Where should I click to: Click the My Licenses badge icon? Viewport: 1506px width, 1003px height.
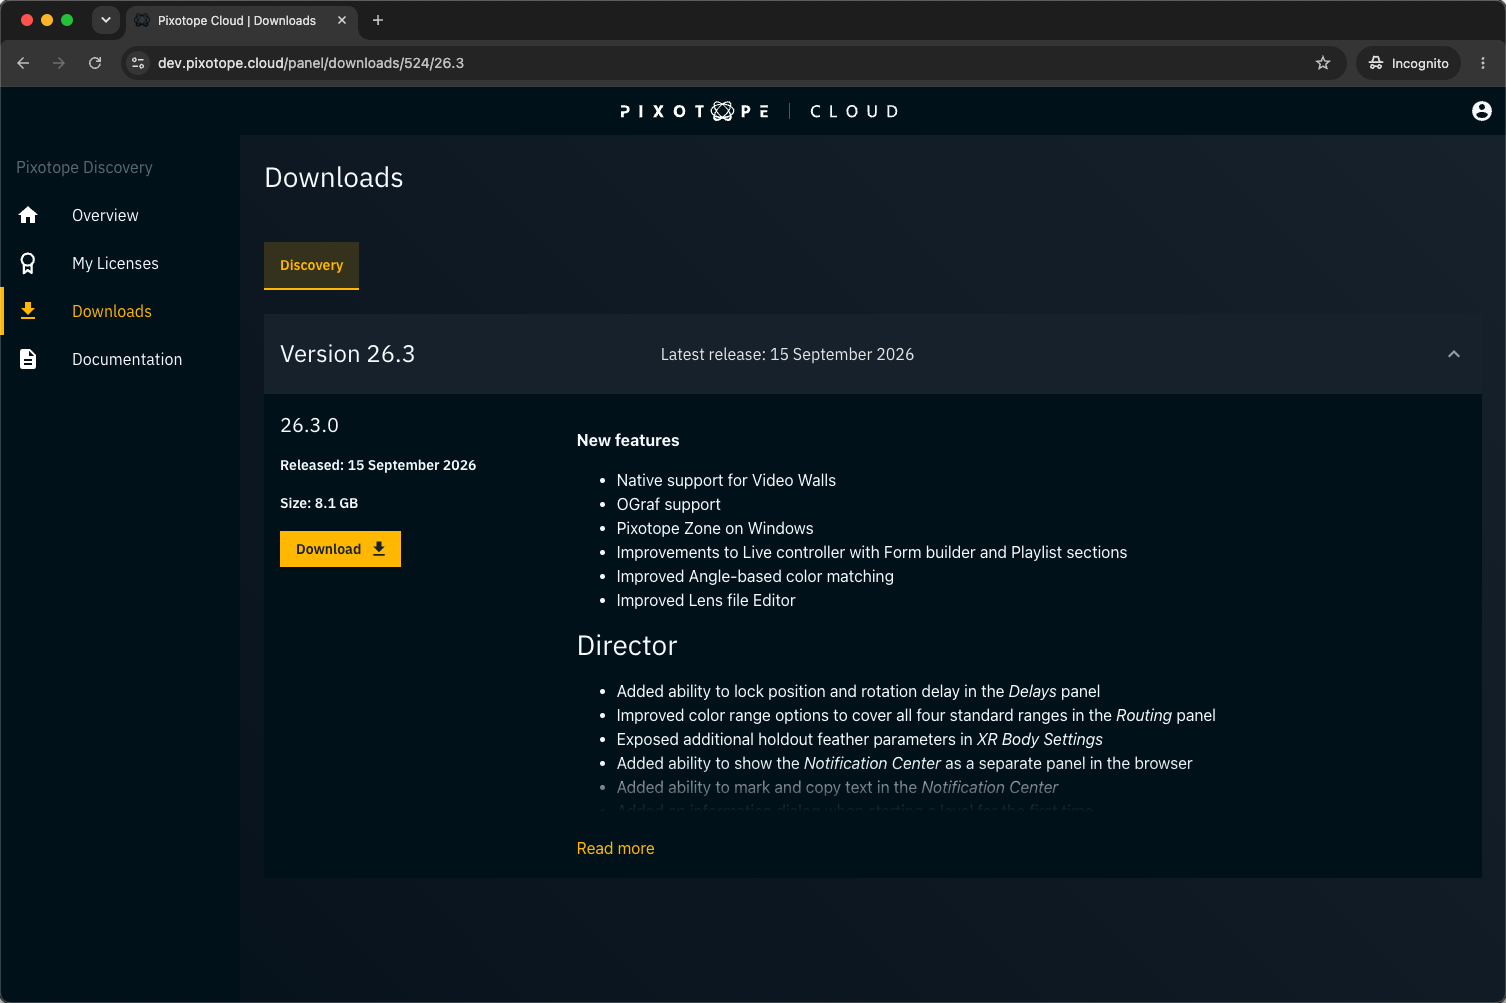pos(28,263)
